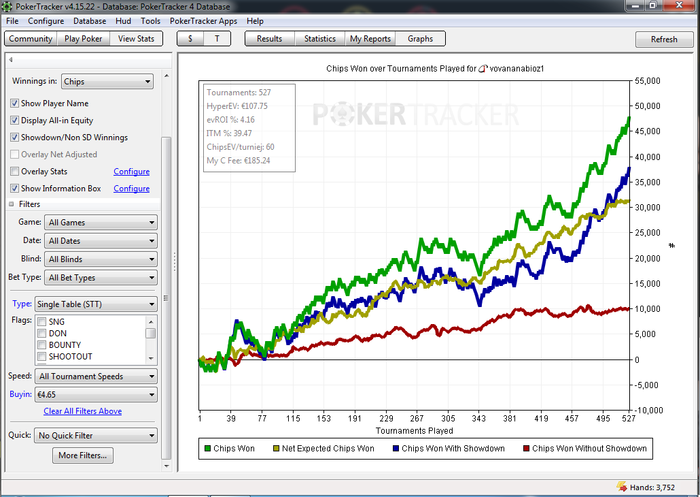This screenshot has height=497, width=700.
Task: Click Configure link next to Overlay Stats
Action: point(131,171)
